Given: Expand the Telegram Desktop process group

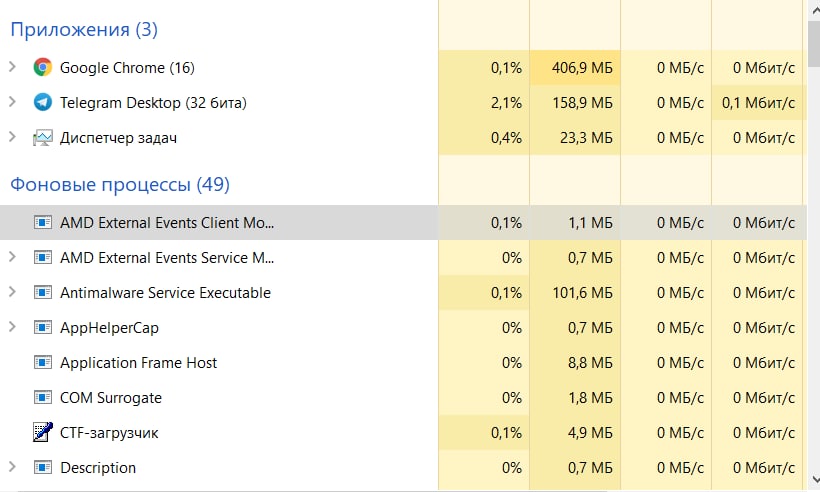Looking at the screenshot, I should point(13,102).
